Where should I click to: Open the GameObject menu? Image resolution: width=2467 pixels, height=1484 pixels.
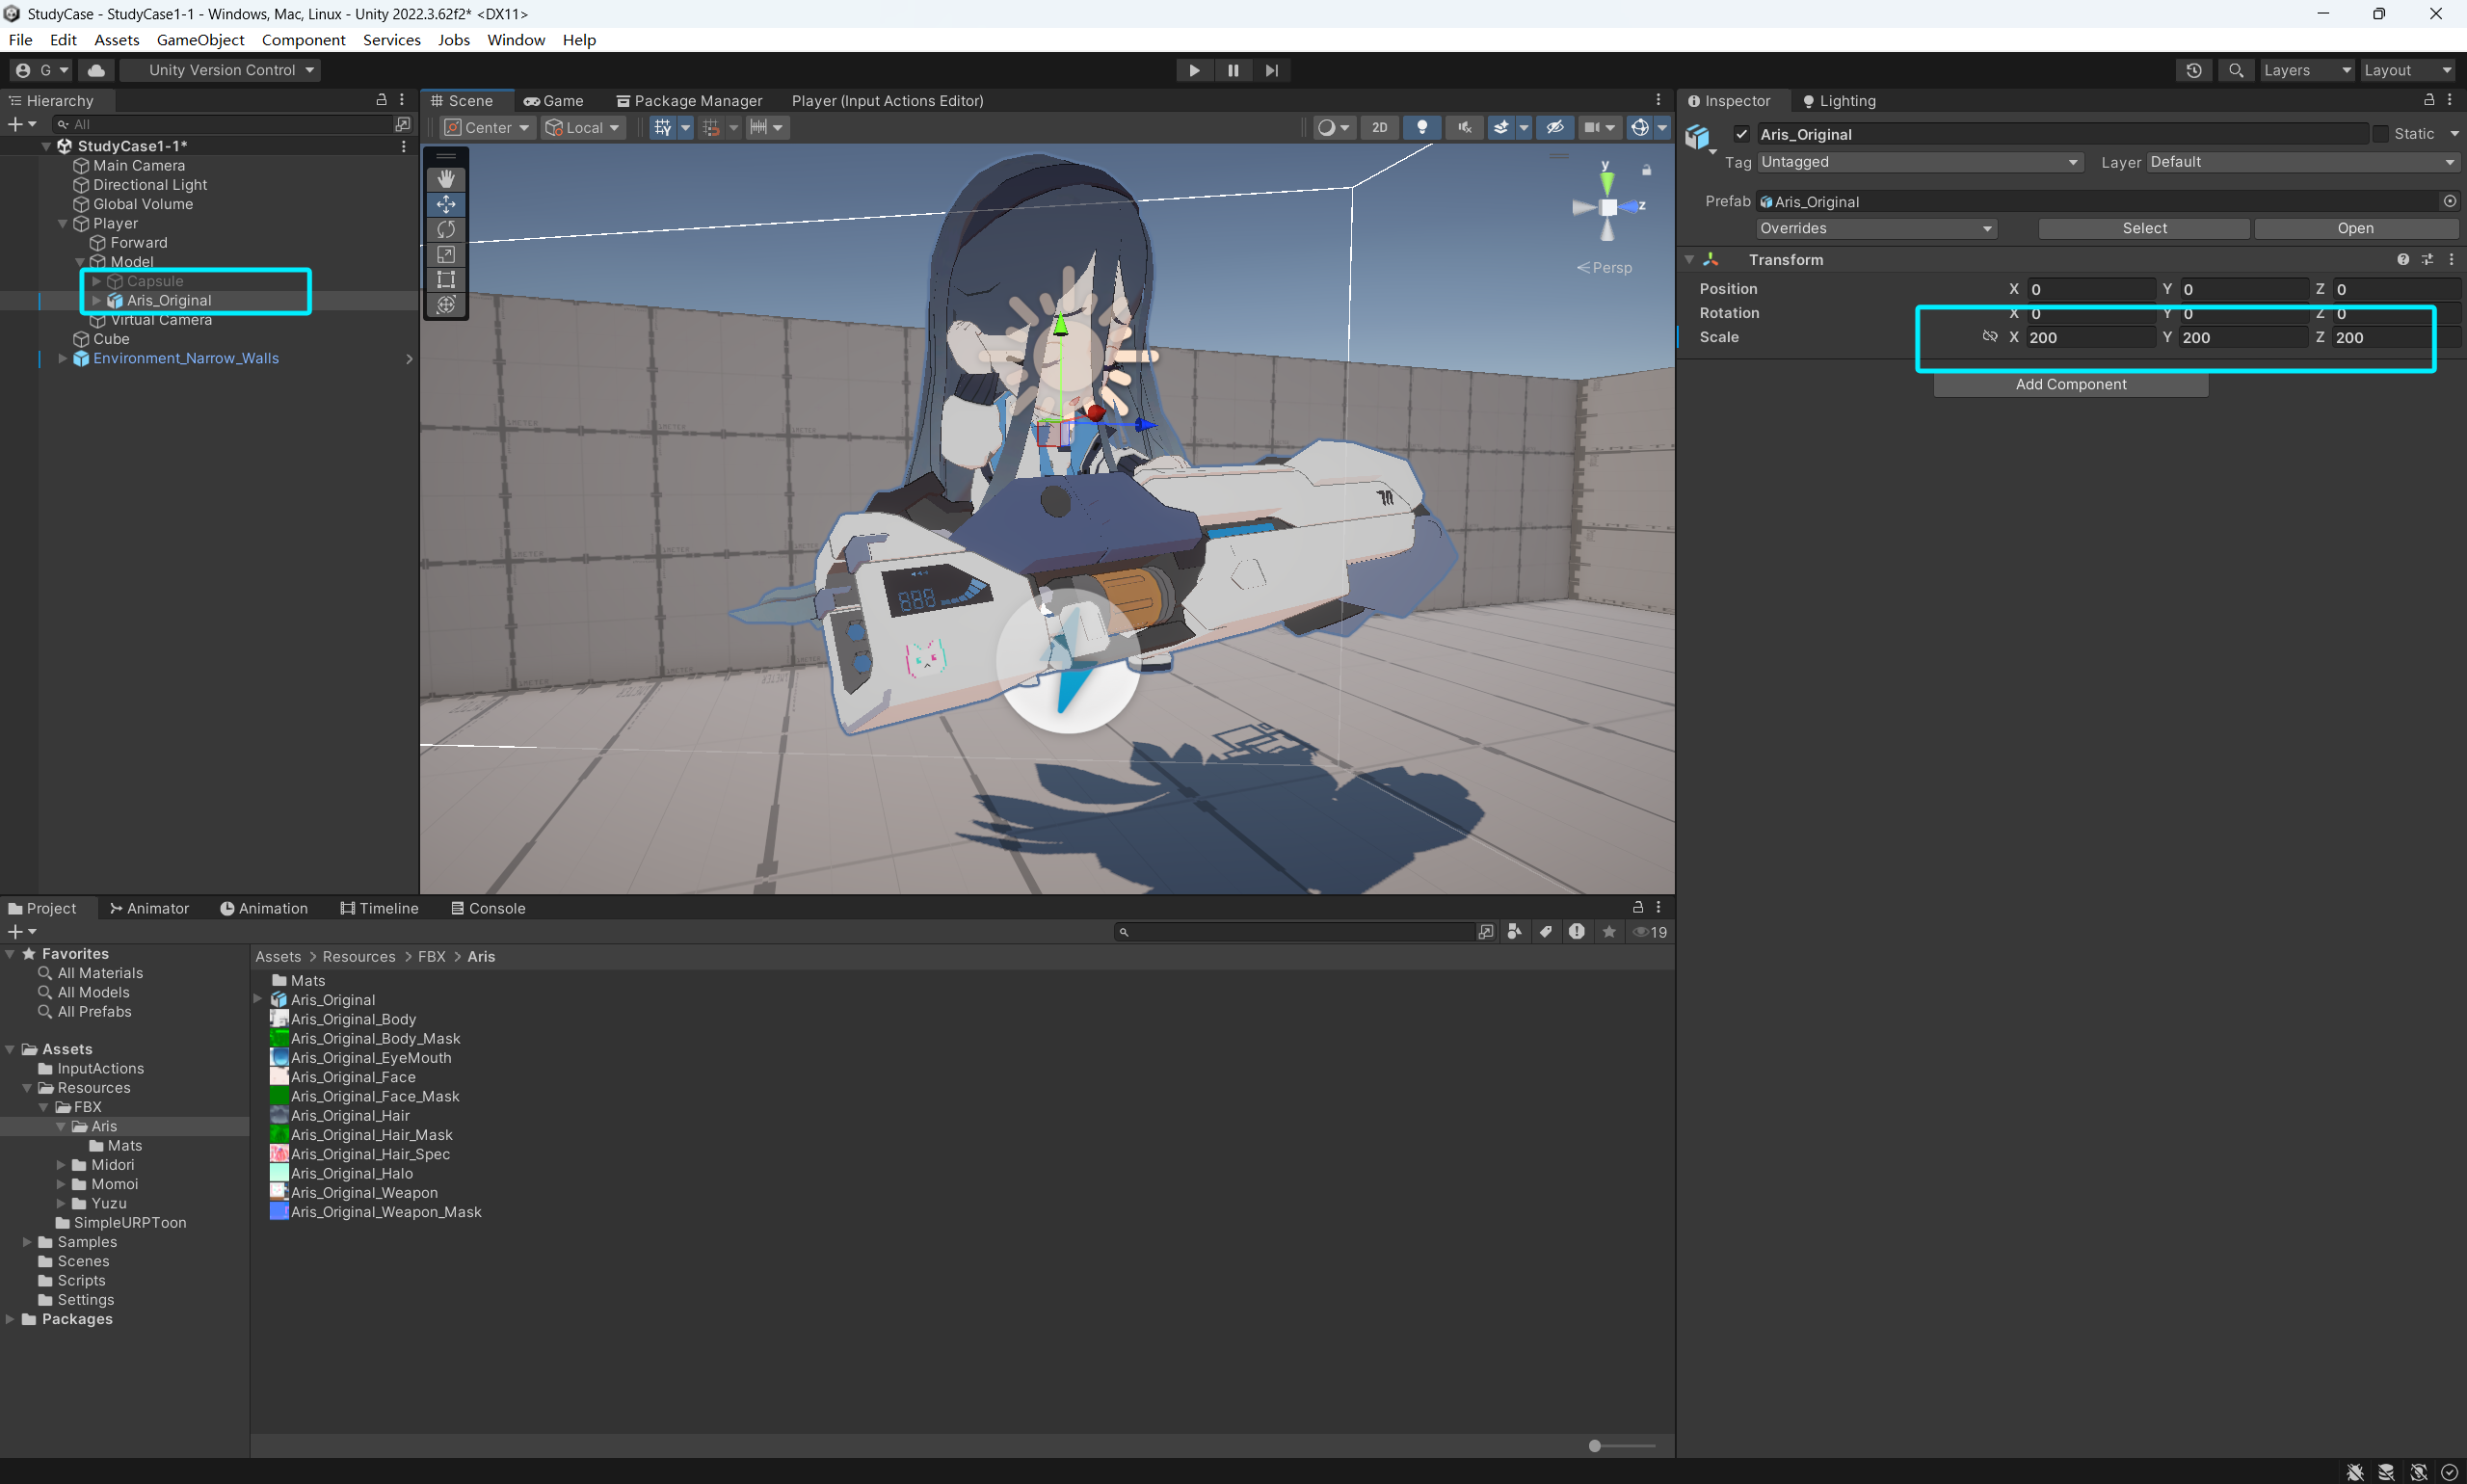pos(200,40)
